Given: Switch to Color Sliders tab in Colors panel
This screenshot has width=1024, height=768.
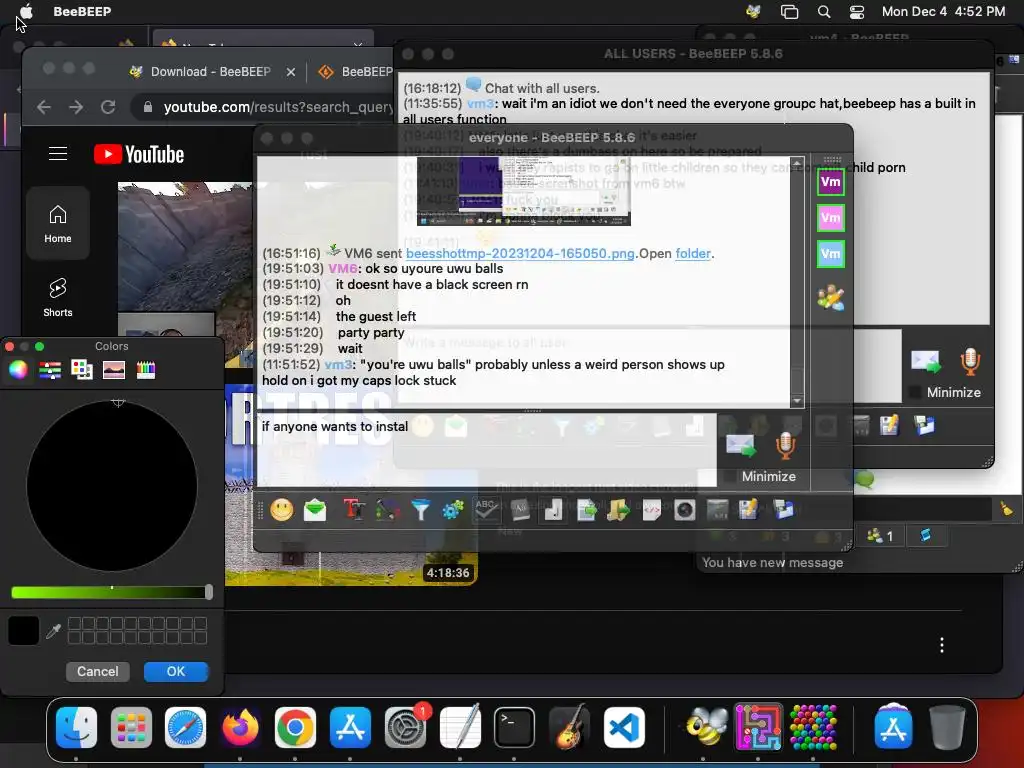Looking at the screenshot, I should click(x=50, y=370).
